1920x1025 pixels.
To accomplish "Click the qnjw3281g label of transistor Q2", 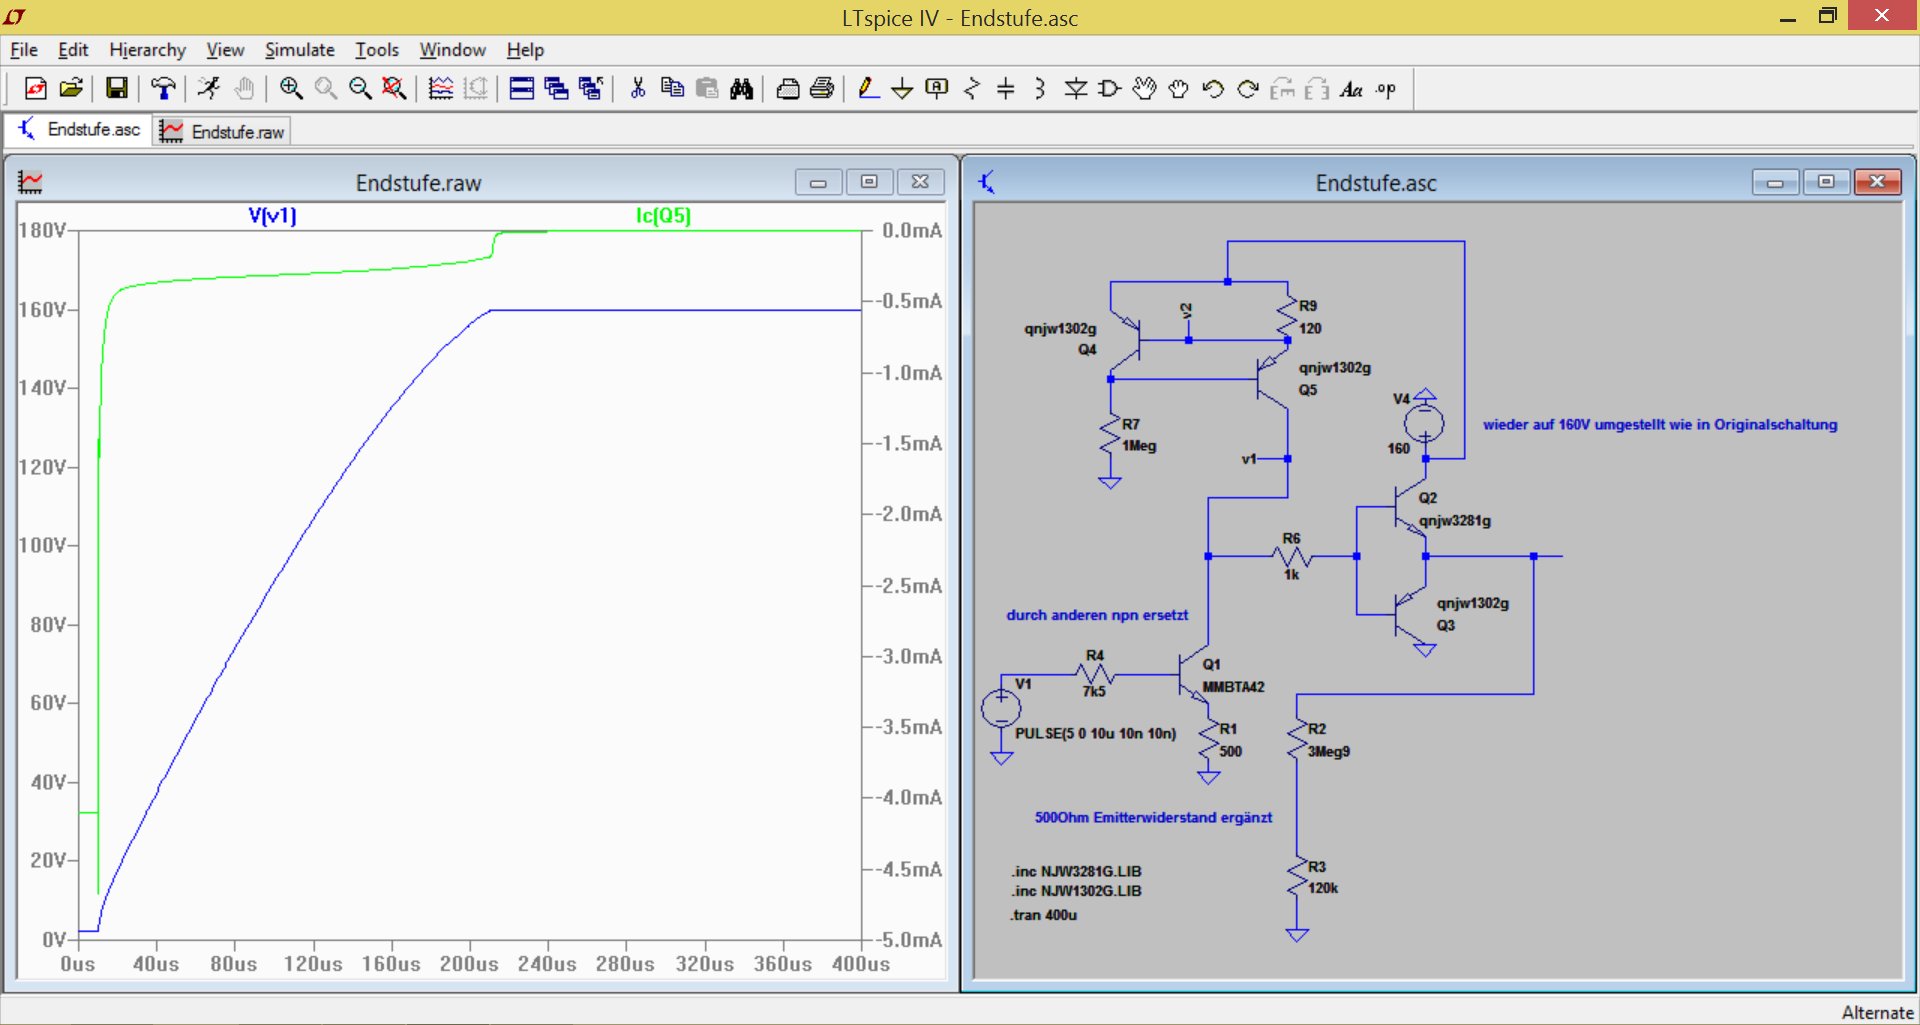I will (1455, 521).
